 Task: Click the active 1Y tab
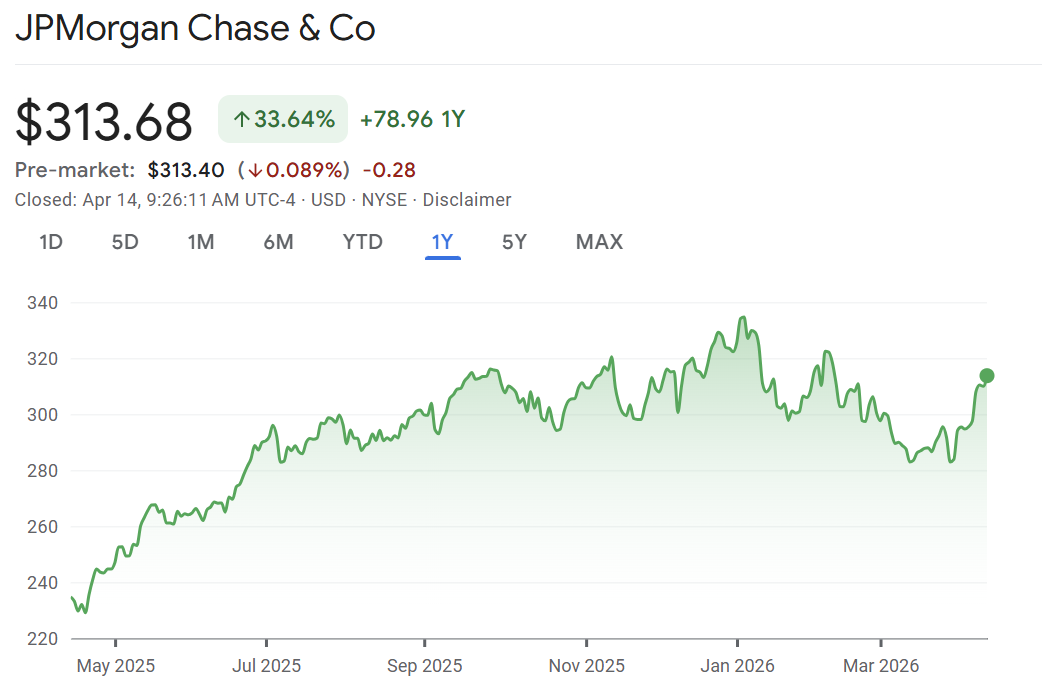point(442,242)
